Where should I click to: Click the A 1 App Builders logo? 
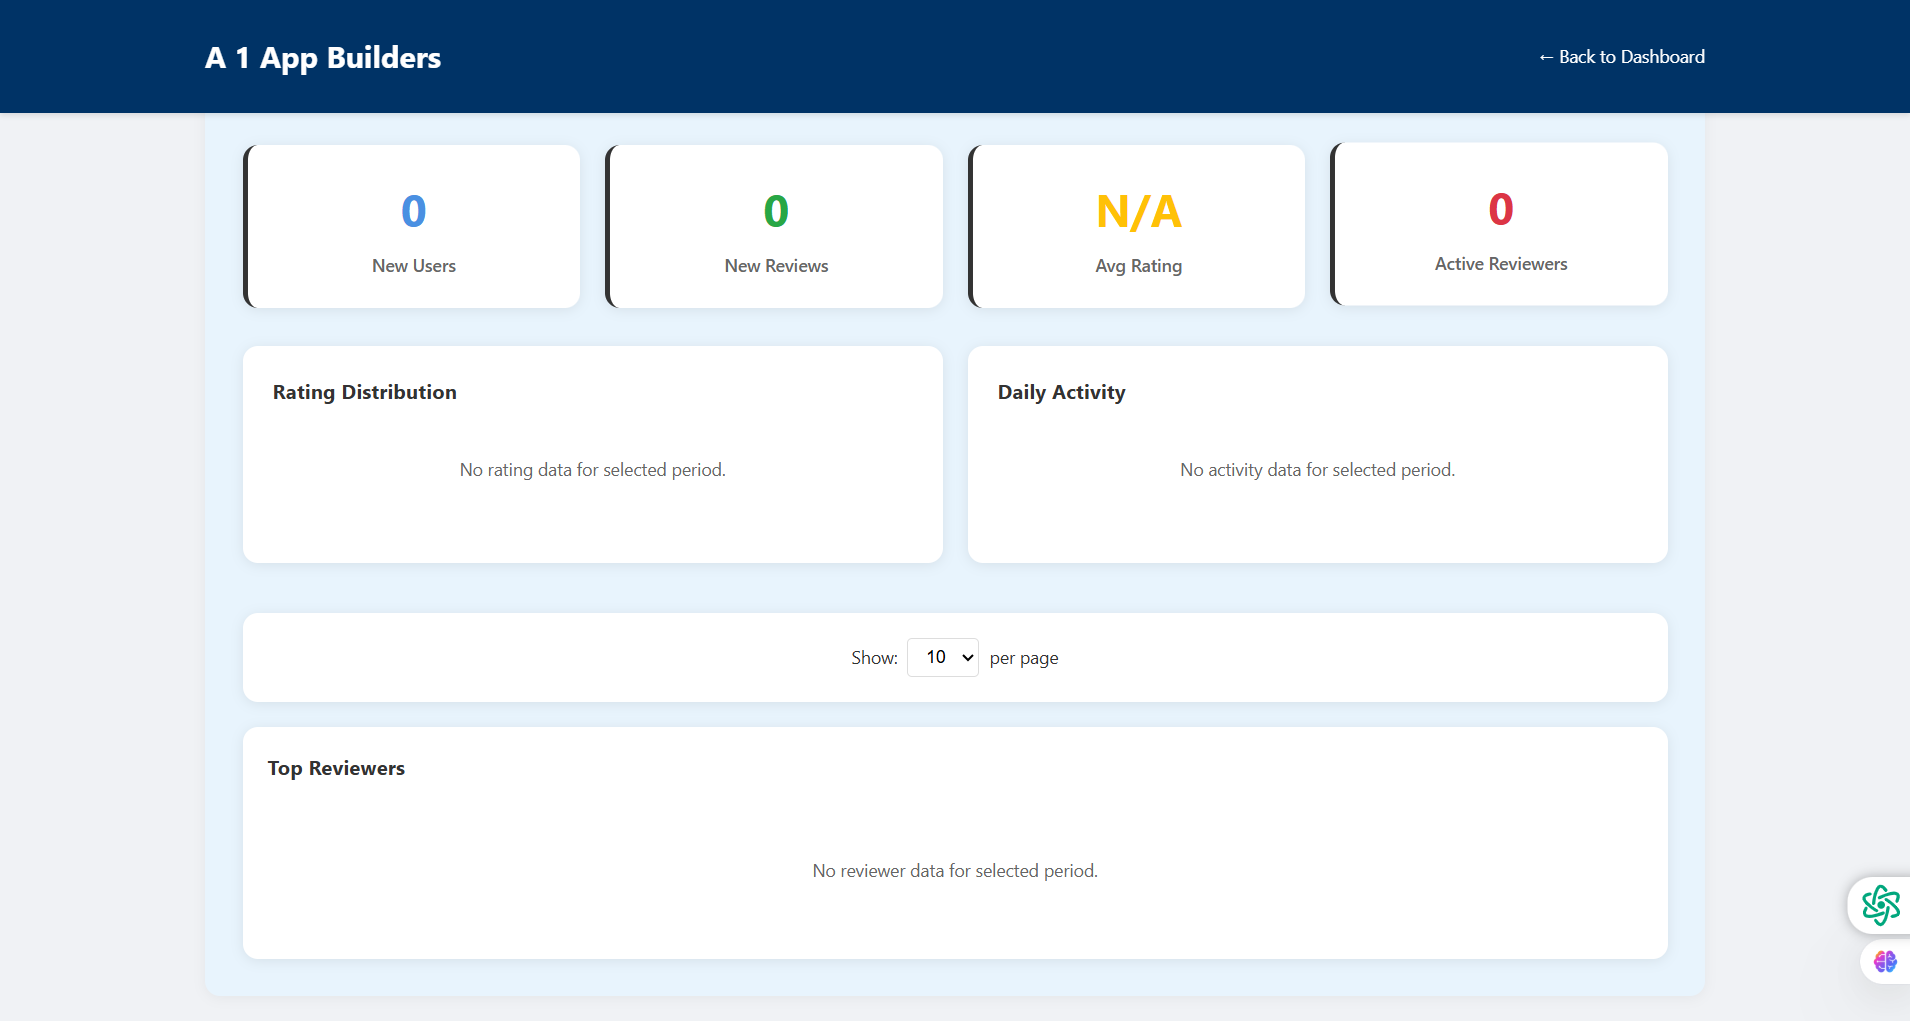[323, 58]
